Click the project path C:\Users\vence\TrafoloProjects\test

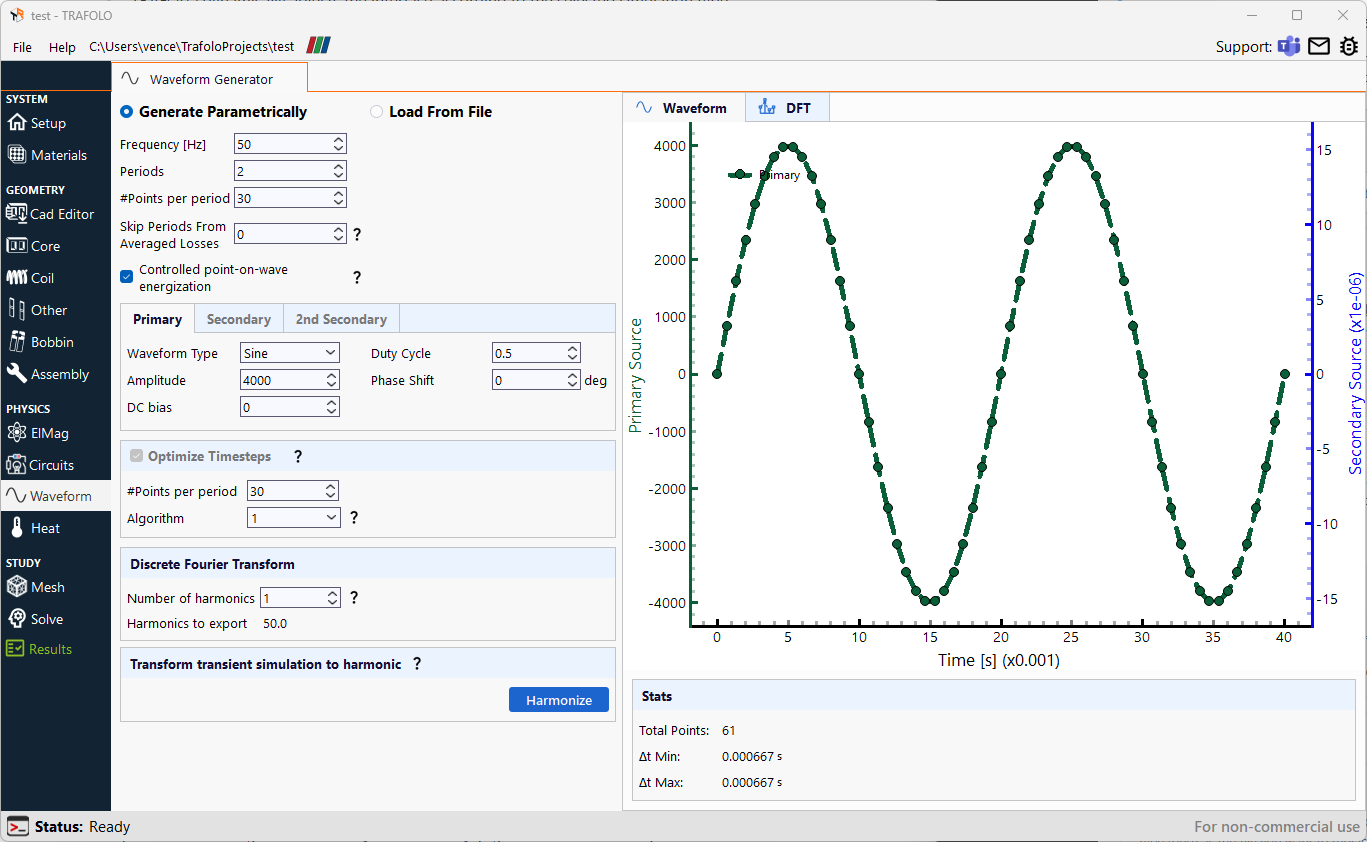click(192, 47)
